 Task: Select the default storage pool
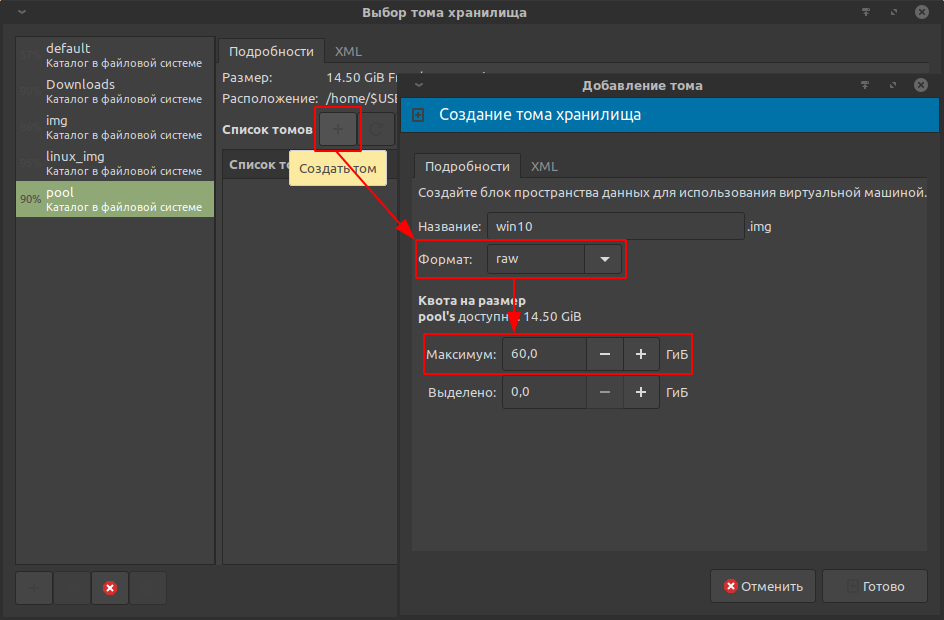[115, 55]
